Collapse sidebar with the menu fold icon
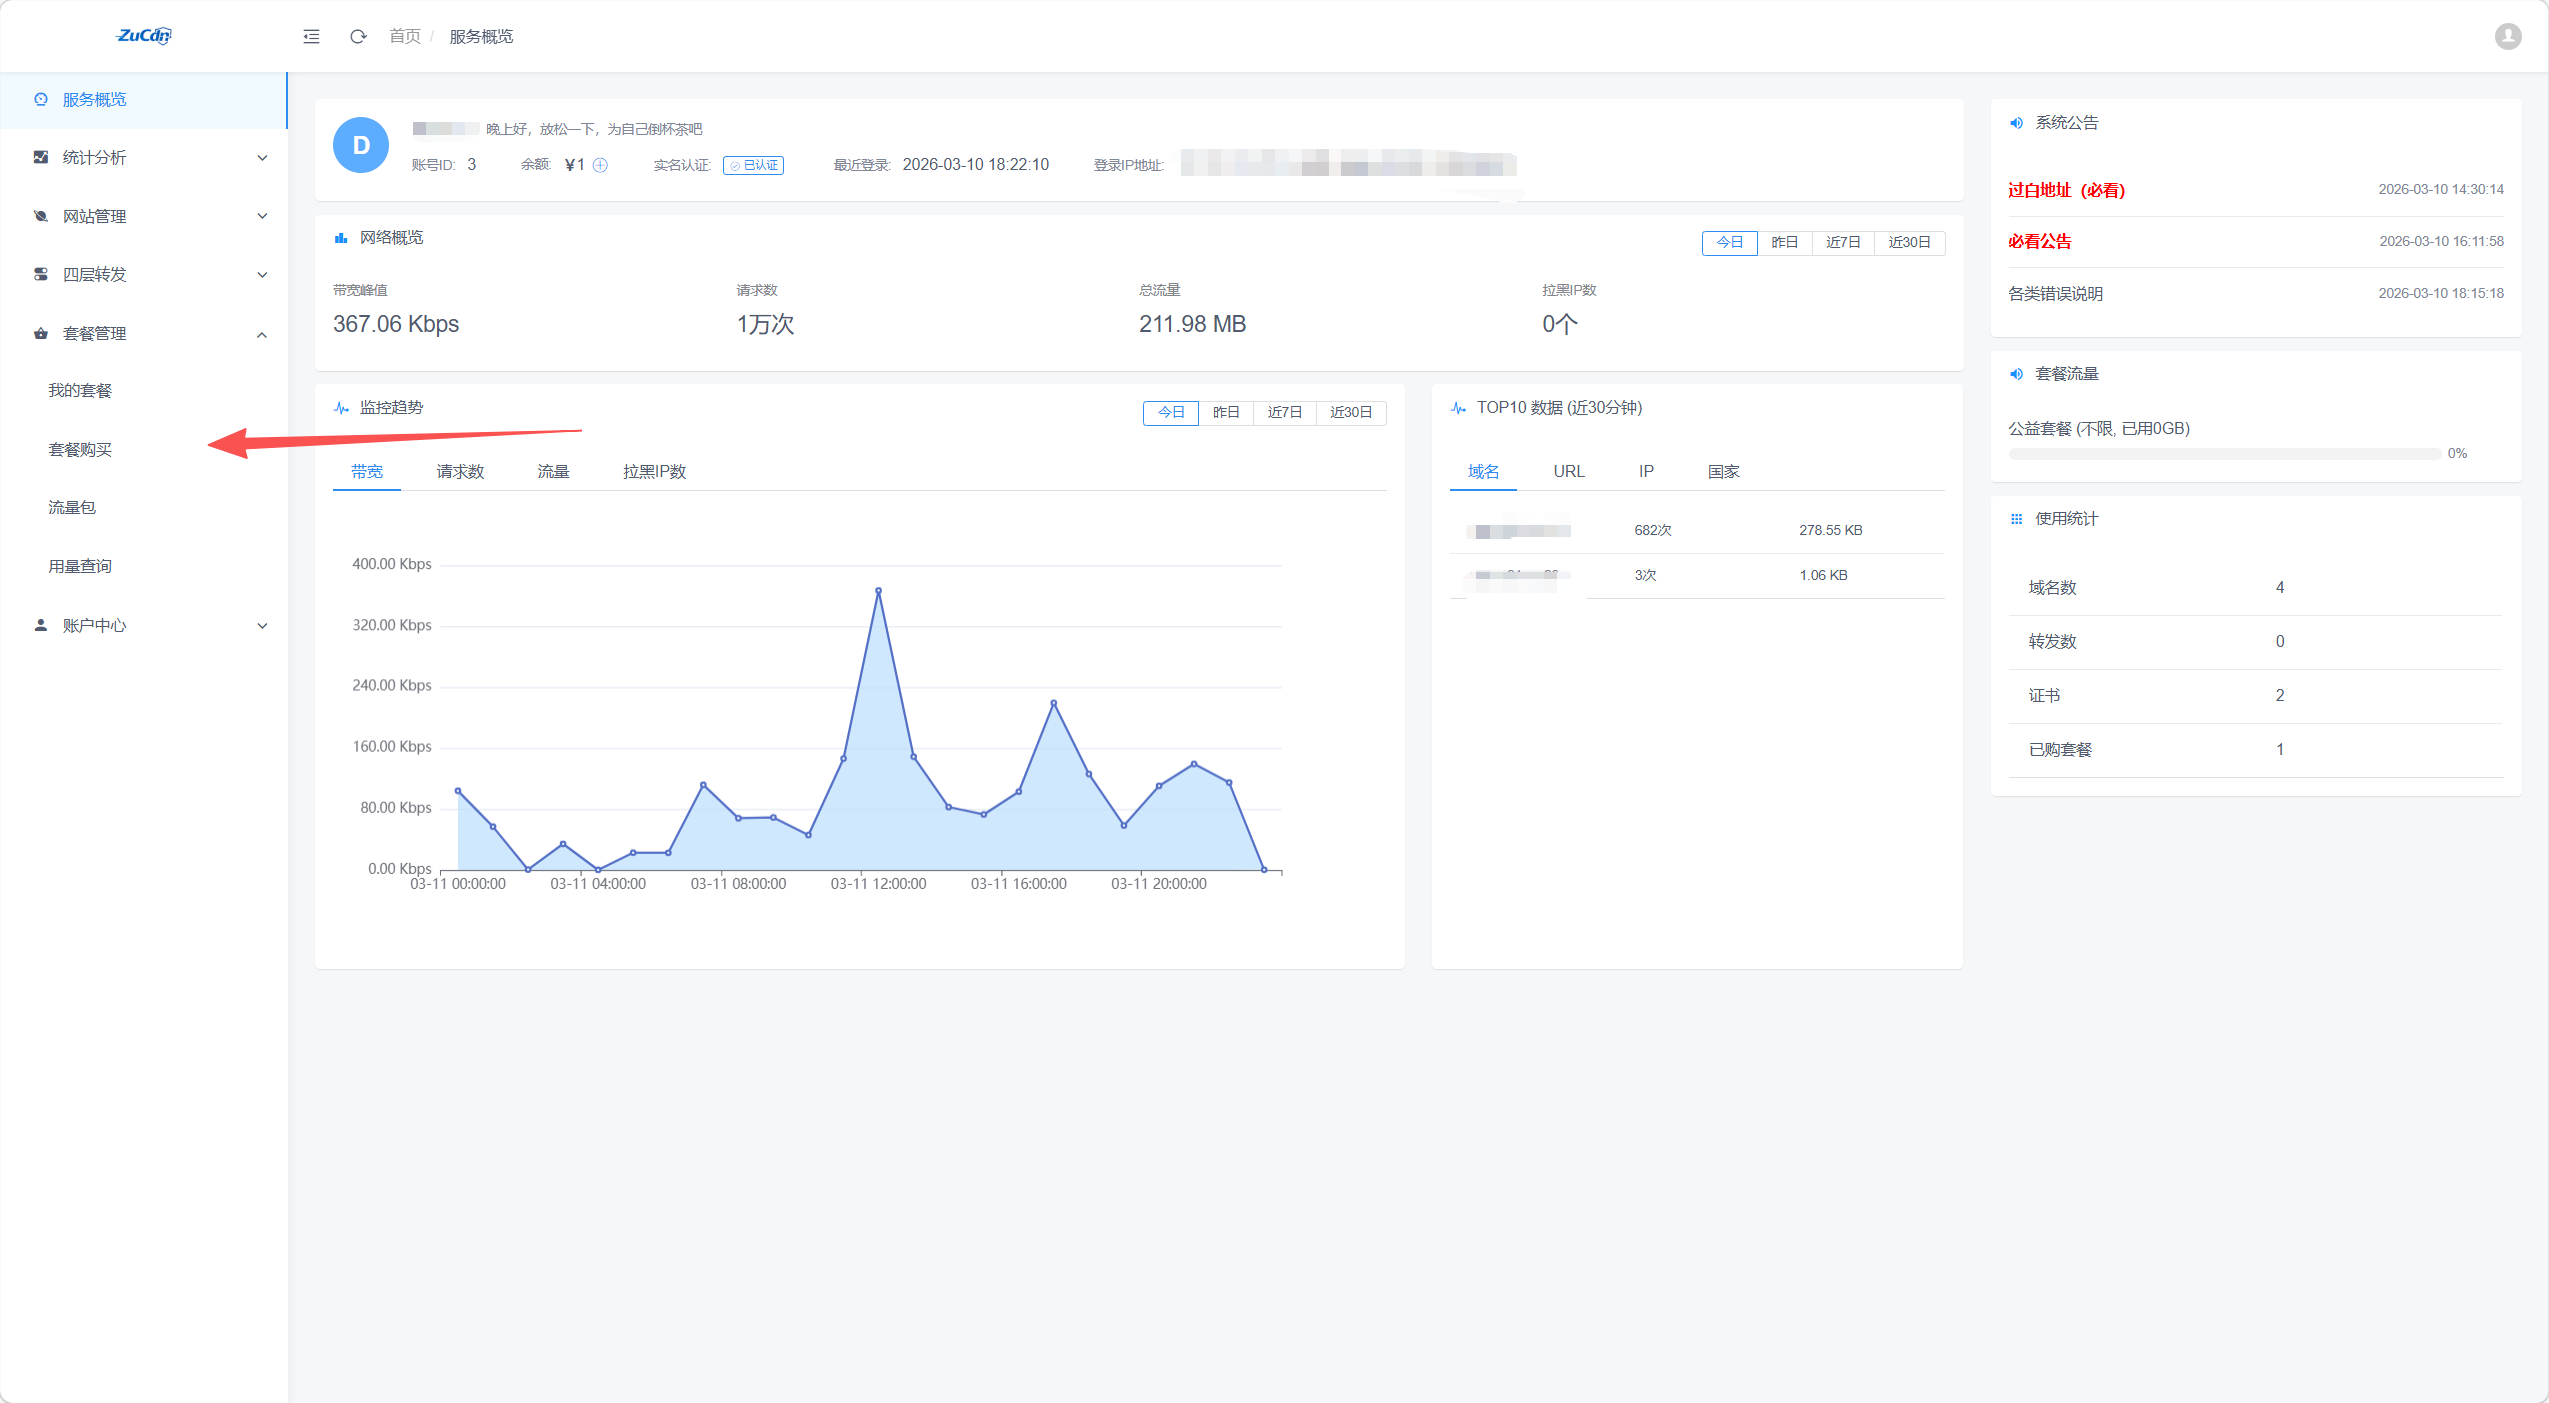Image resolution: width=2549 pixels, height=1403 pixels. point(311,37)
